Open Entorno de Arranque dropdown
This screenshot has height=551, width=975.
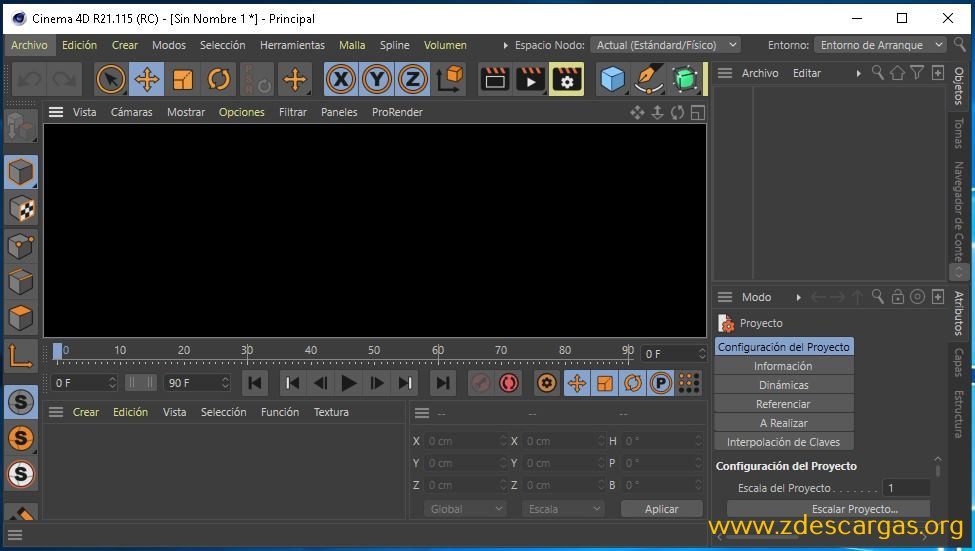click(880, 45)
